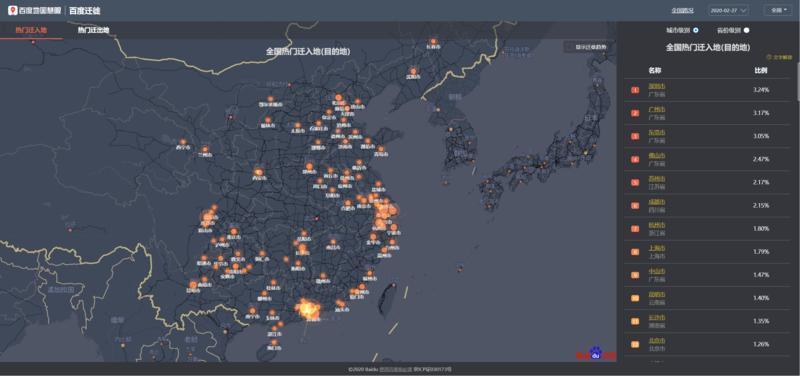Image resolution: width=800 pixels, height=376 pixels.
Task: Click rank 1 badge for 深圳市
Action: [x=635, y=90]
